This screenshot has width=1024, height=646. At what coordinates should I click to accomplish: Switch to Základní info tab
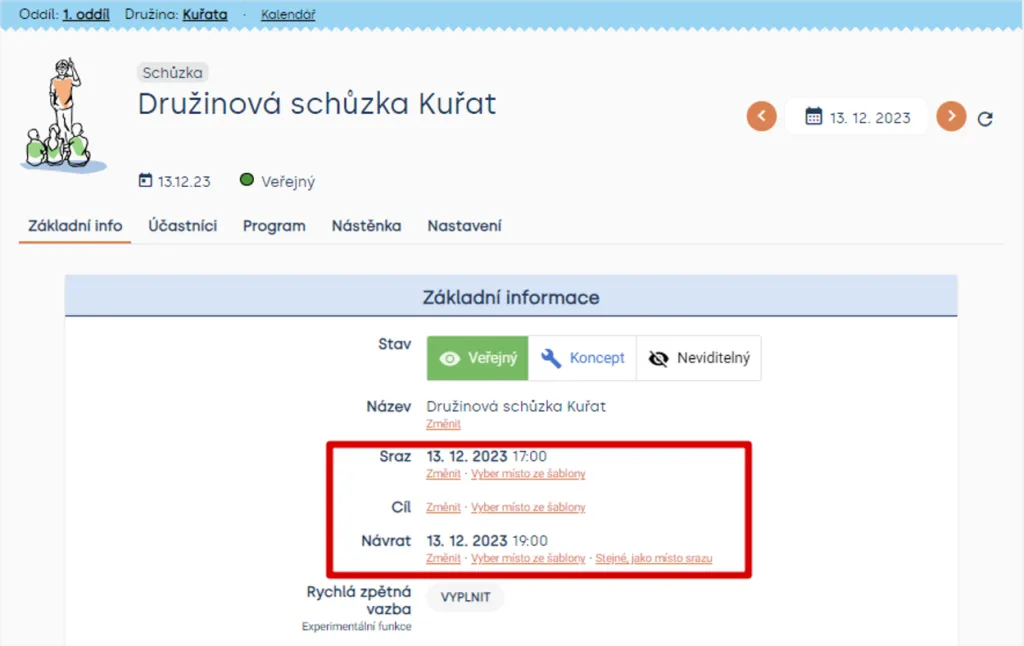click(x=75, y=226)
